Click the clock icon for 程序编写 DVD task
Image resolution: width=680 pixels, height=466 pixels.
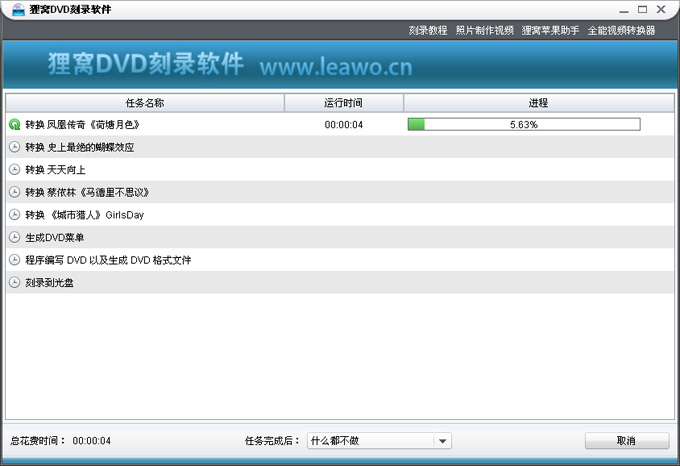tap(15, 260)
